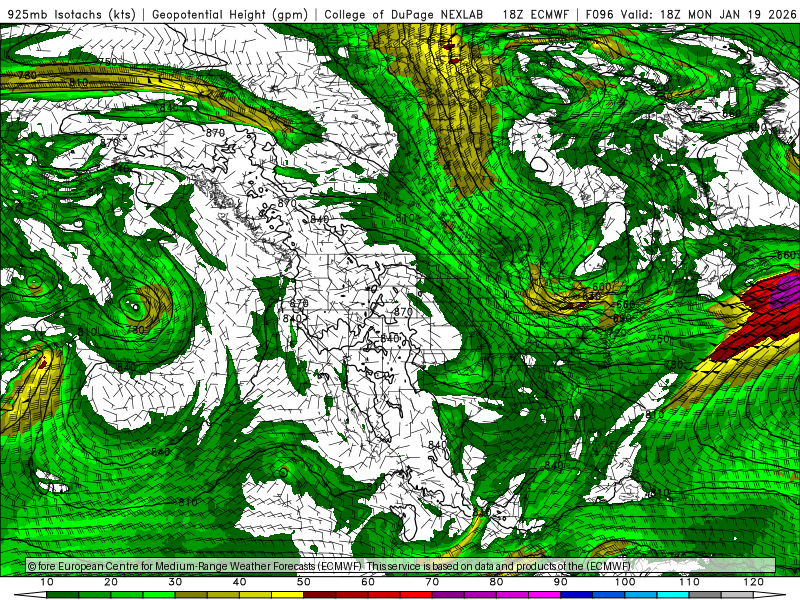
Task: Click the "College of DuPage NEXLAB" header text
Action: coord(404,14)
